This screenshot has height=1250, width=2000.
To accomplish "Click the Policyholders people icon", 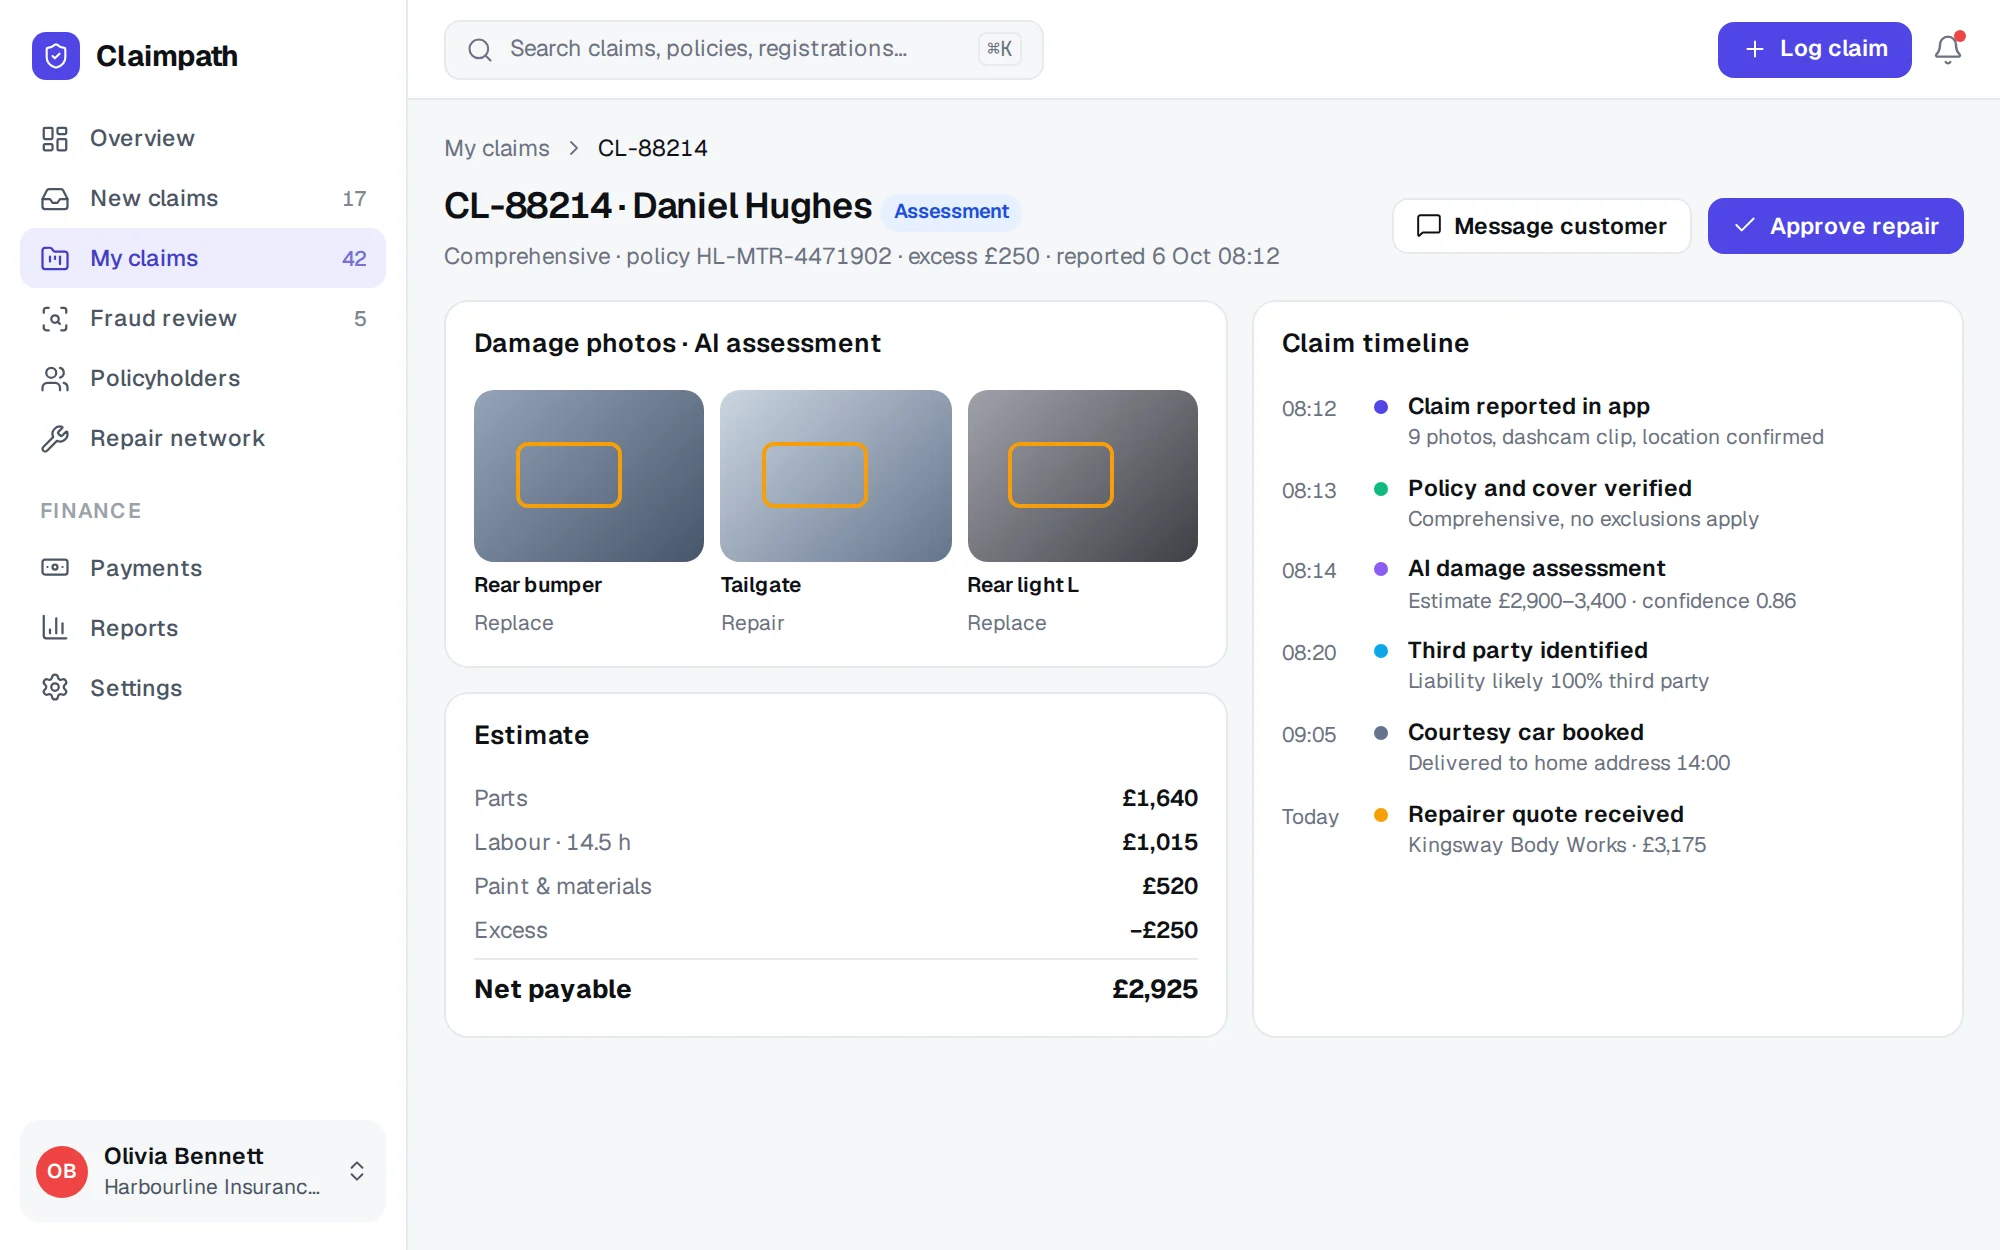I will [x=55, y=378].
